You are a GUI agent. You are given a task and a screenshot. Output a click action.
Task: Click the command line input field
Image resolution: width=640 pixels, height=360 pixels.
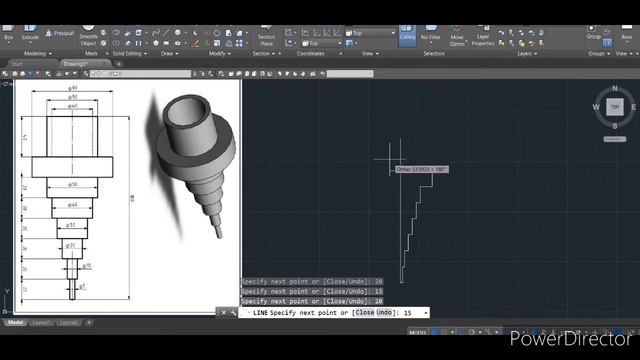point(334,313)
